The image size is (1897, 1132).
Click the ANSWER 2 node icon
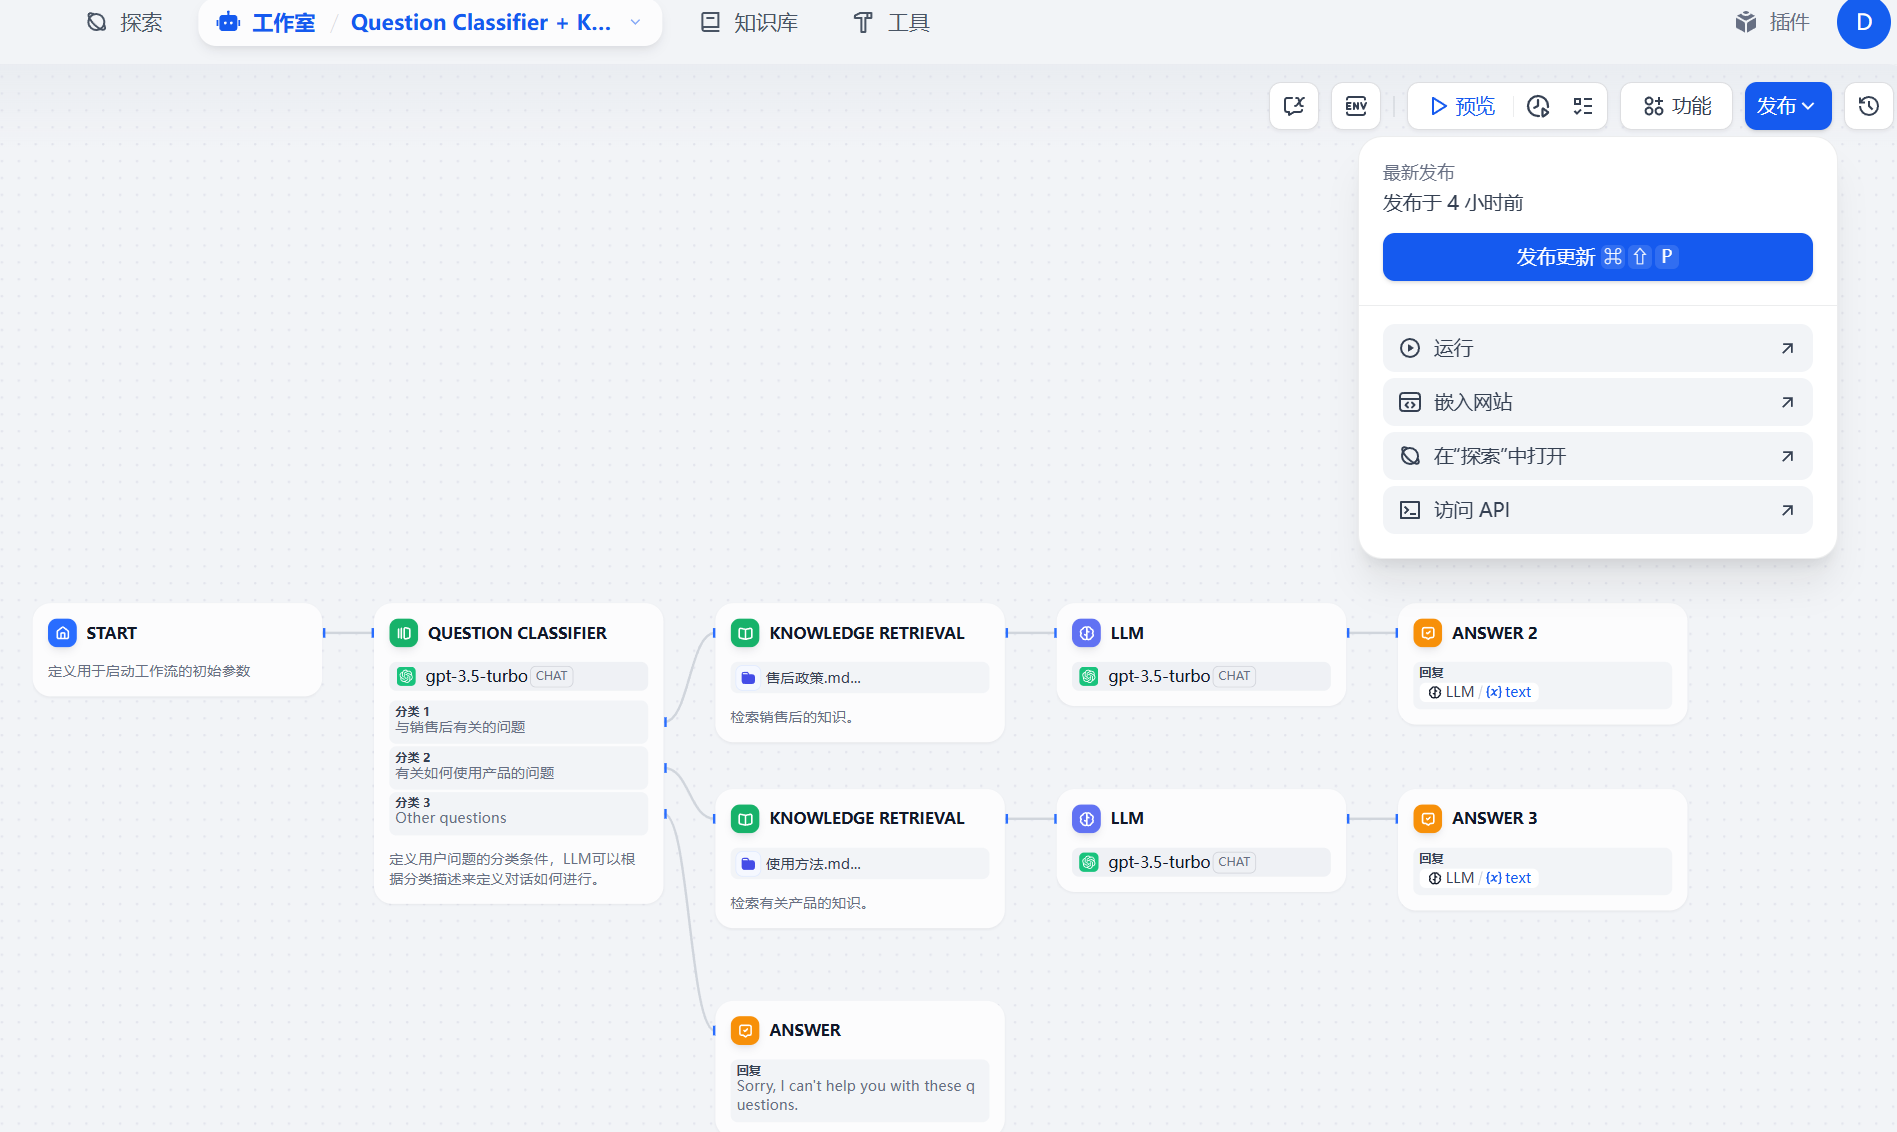pyautogui.click(x=1428, y=633)
